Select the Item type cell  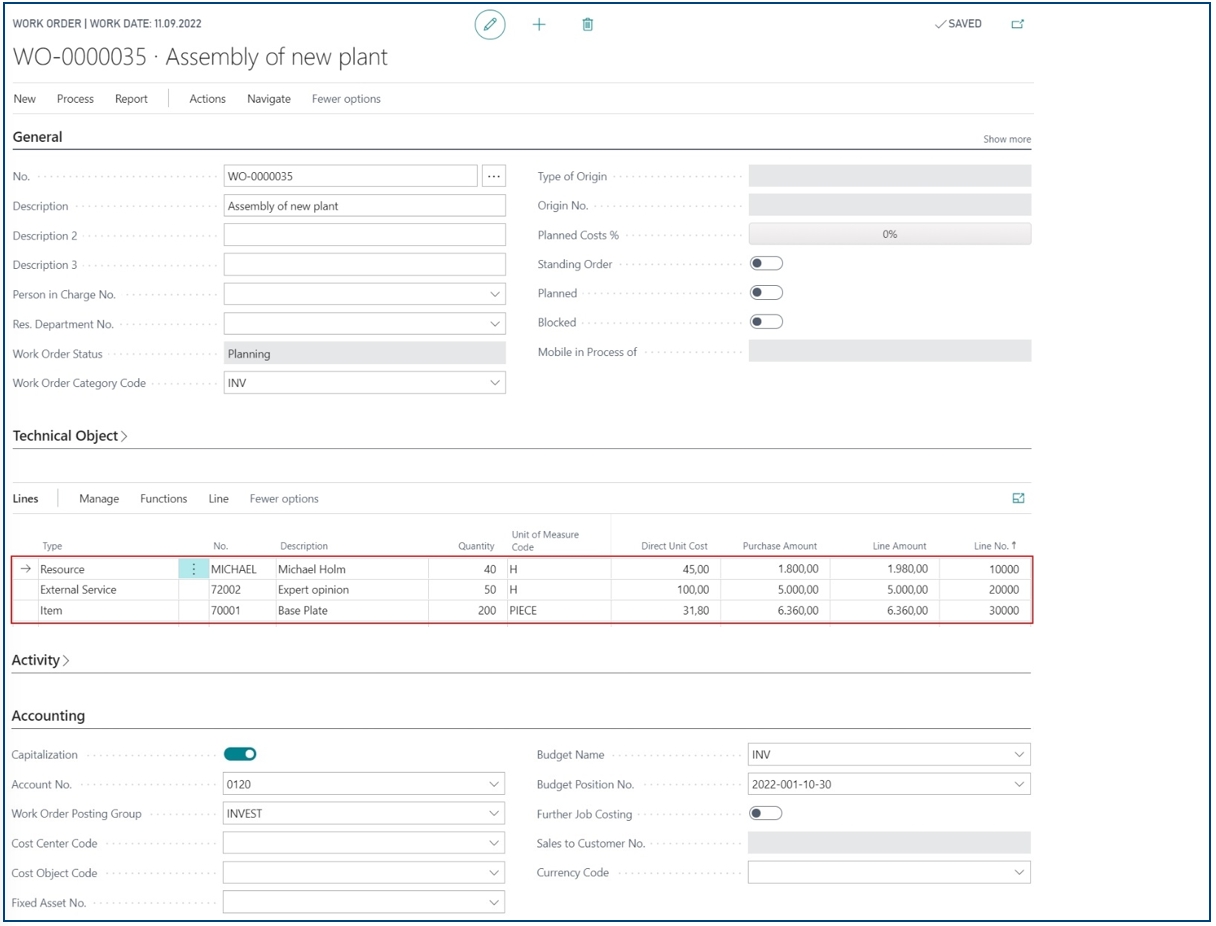(x=108, y=610)
